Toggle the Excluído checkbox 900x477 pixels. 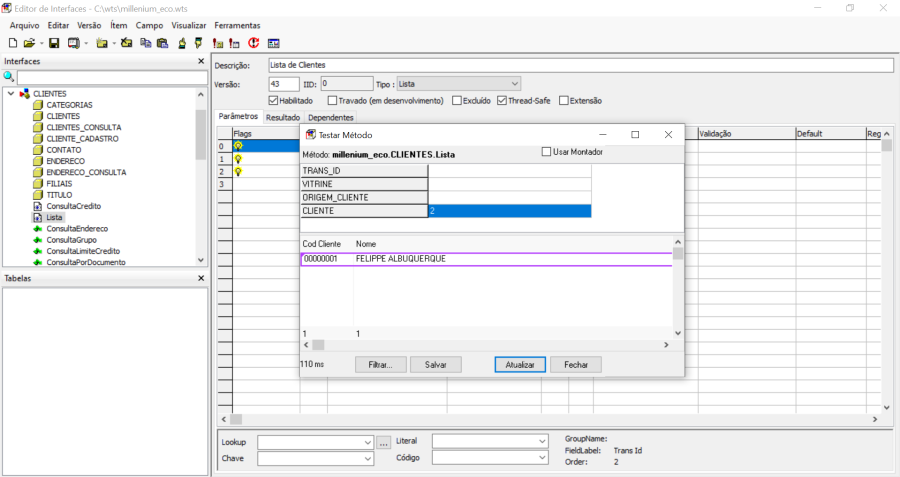pos(457,100)
